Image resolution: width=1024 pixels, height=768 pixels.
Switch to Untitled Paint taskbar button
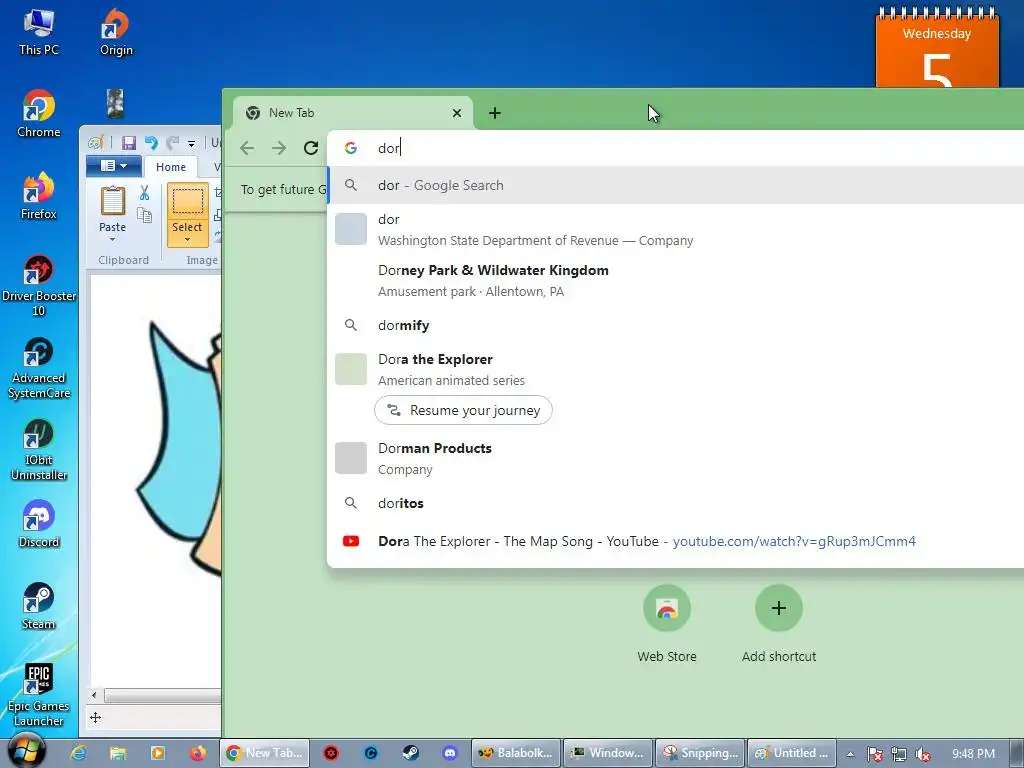coord(792,753)
